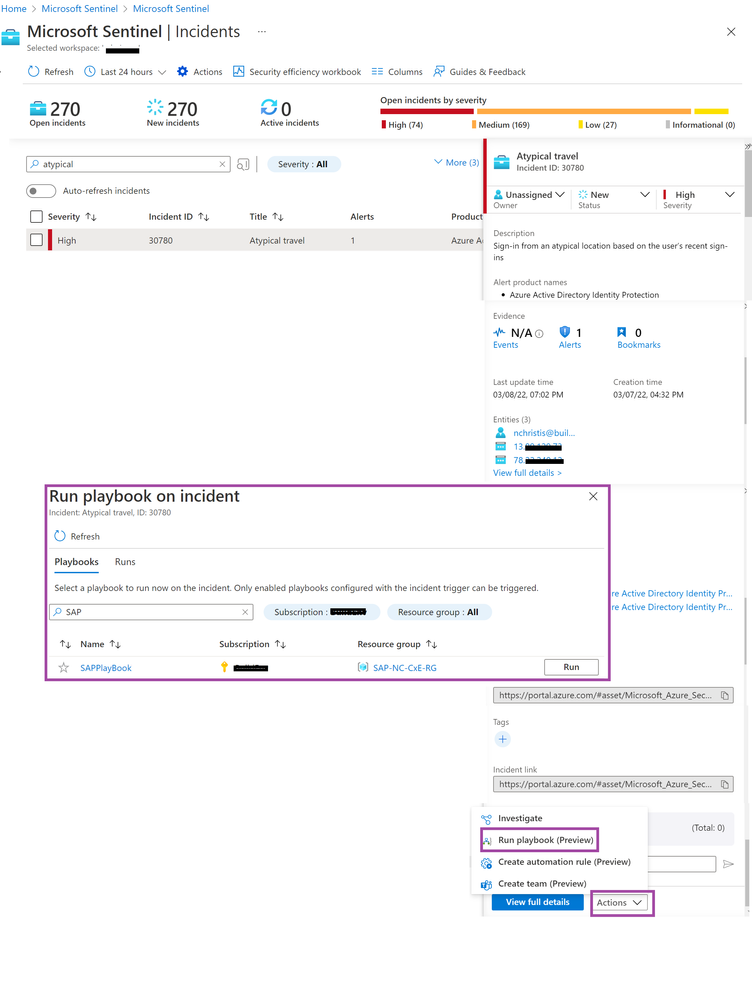Viewport: 752px width, 999px height.
Task: Open the Last 24 hours time range
Action: point(125,72)
